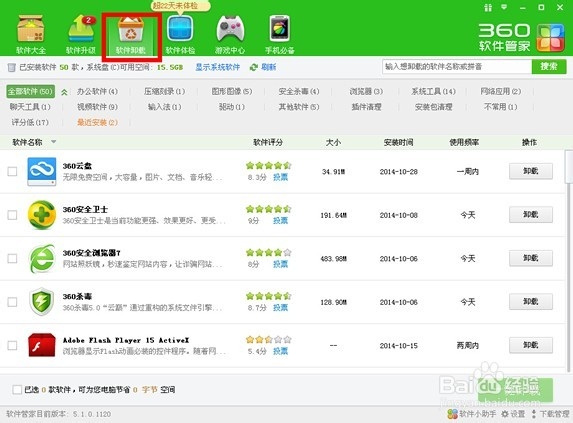Select the 网络应用(2) category

501,91
